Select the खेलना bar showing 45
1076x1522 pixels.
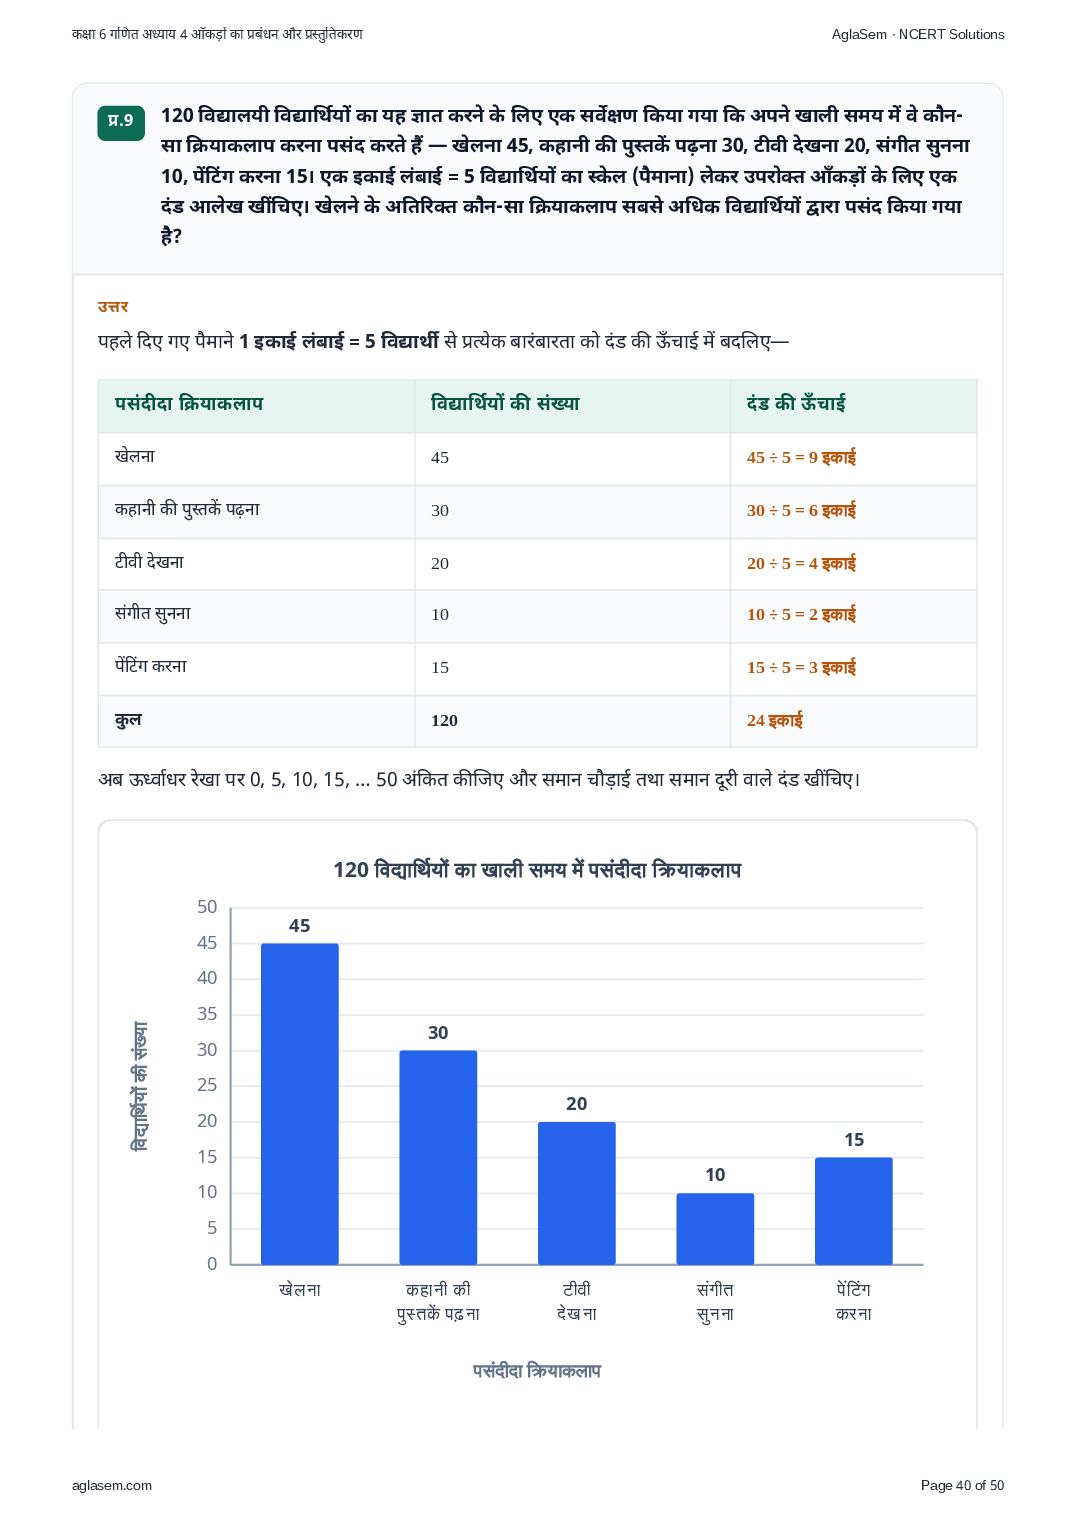pyautogui.click(x=300, y=1104)
